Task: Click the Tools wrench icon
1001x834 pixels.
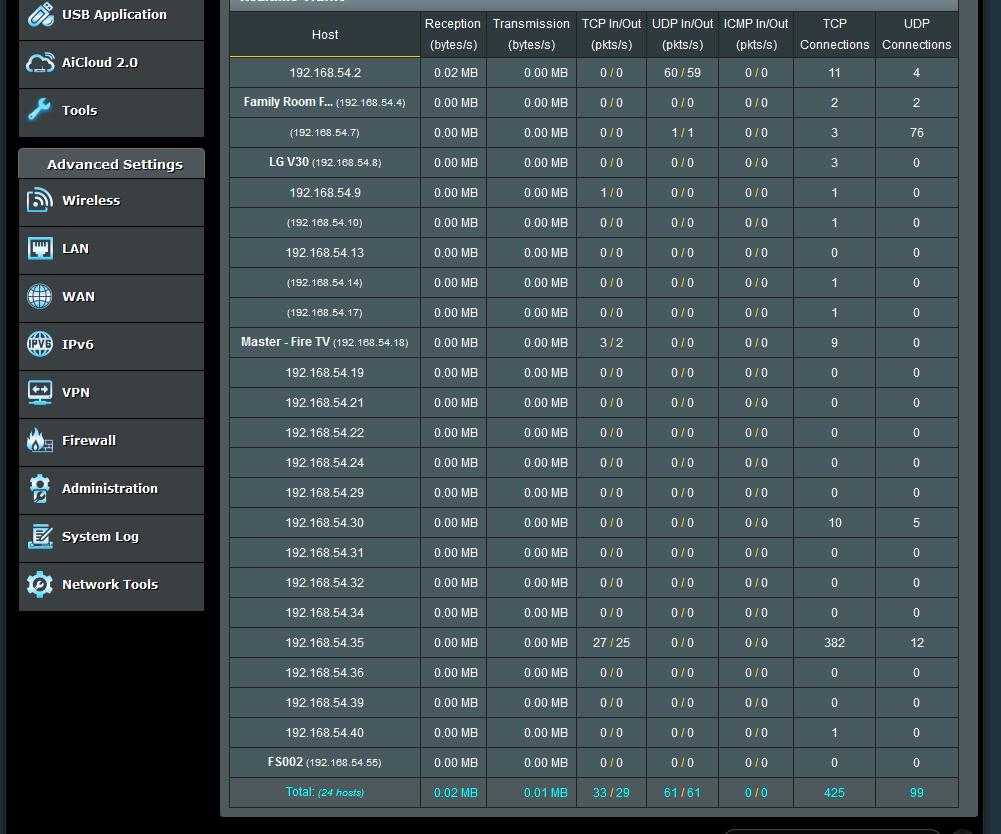Action: pos(40,110)
